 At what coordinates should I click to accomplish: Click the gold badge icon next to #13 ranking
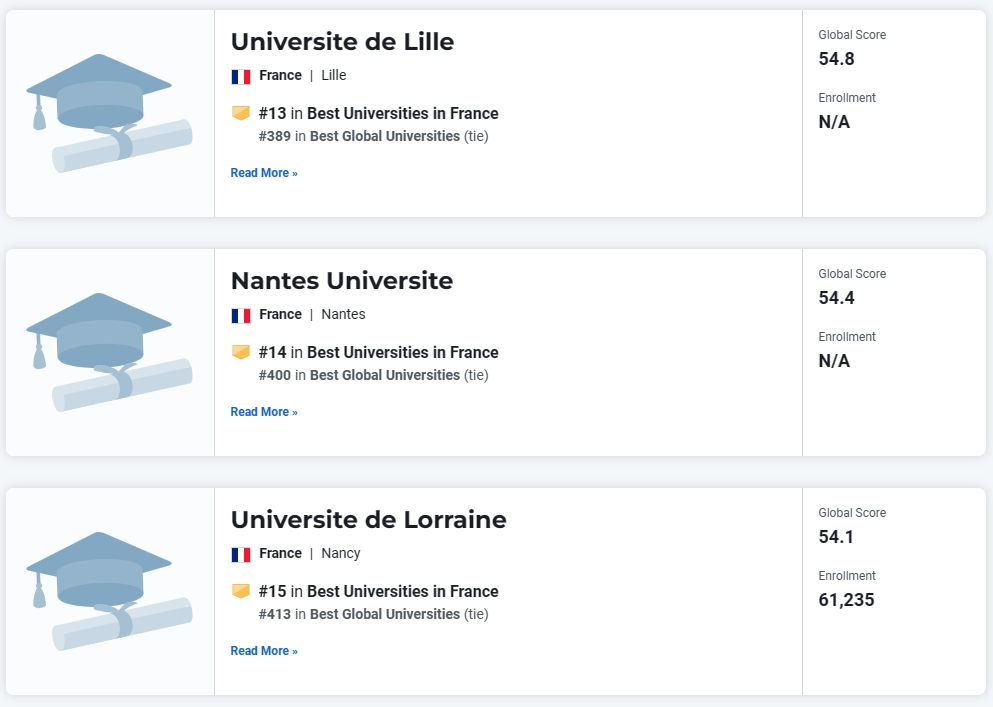(241, 113)
